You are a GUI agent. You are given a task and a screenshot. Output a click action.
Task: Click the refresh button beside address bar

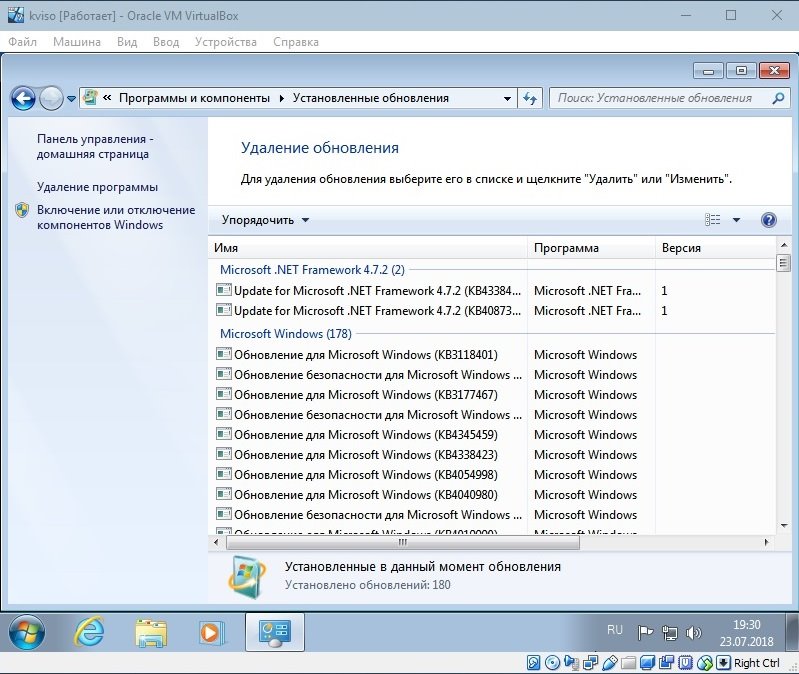[x=531, y=98]
